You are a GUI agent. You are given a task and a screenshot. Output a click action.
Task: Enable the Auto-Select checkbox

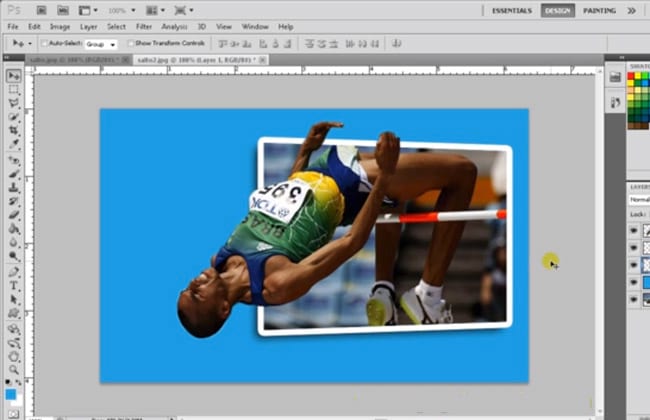(x=45, y=43)
